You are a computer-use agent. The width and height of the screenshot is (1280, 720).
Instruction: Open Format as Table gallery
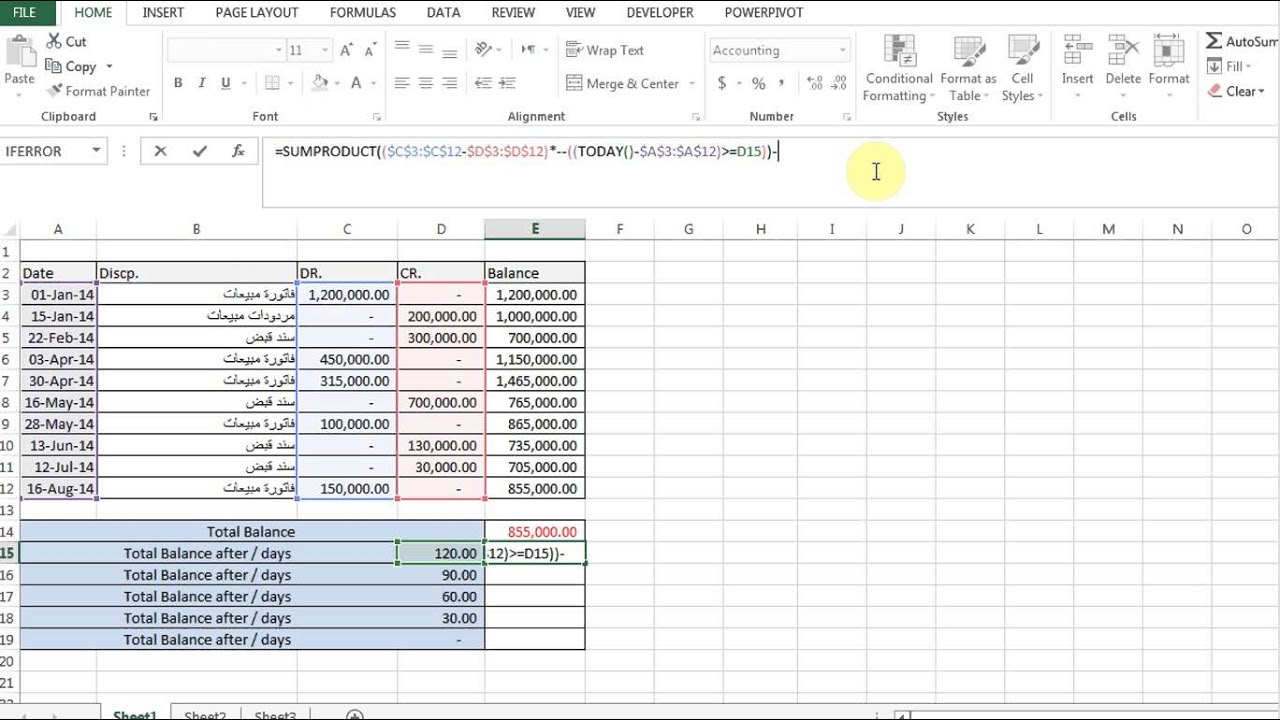tap(968, 68)
